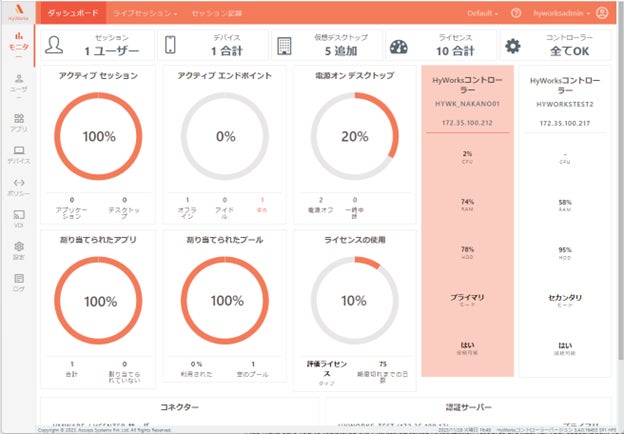Viewport: 624px width, 434px height.
Task: Click the ライセンスの使用 10% donut chart
Action: [355, 300]
